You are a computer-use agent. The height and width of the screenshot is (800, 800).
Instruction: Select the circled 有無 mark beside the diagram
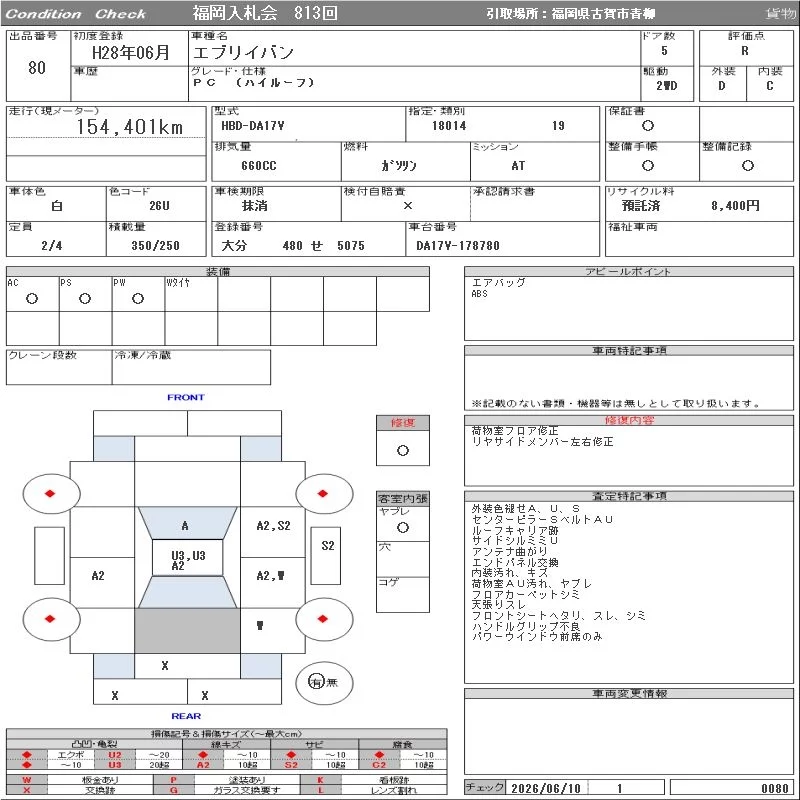tap(323, 682)
